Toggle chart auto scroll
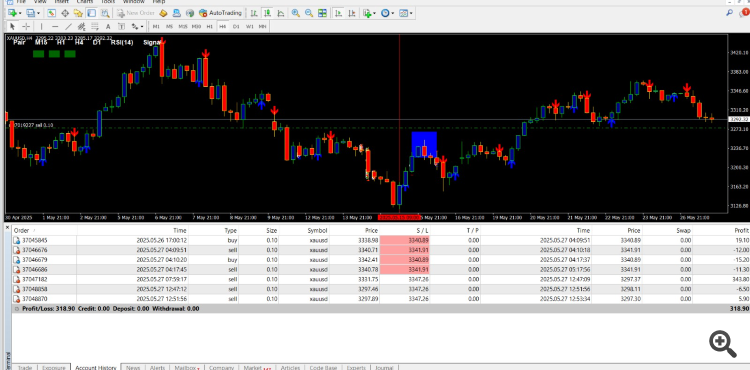 tap(339, 13)
